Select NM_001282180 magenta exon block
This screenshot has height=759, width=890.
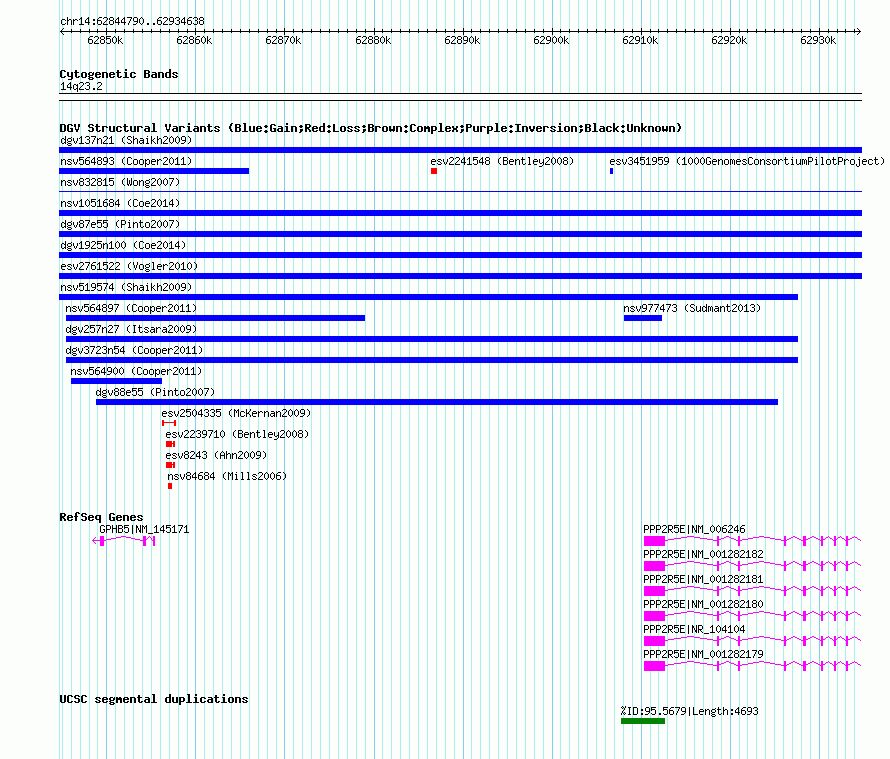tap(654, 616)
